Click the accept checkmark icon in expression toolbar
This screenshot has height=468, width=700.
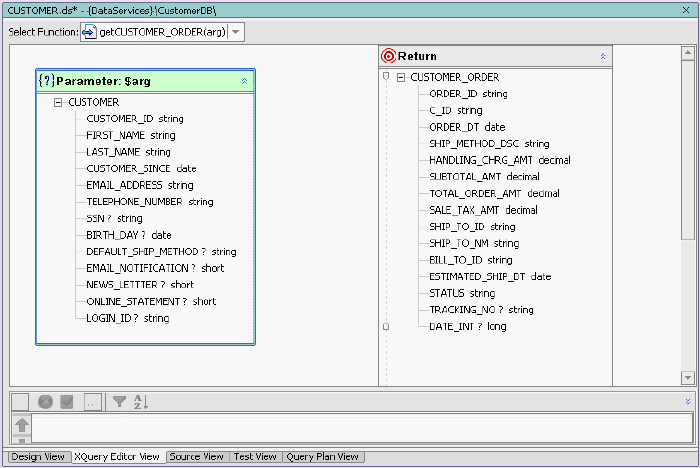67,402
